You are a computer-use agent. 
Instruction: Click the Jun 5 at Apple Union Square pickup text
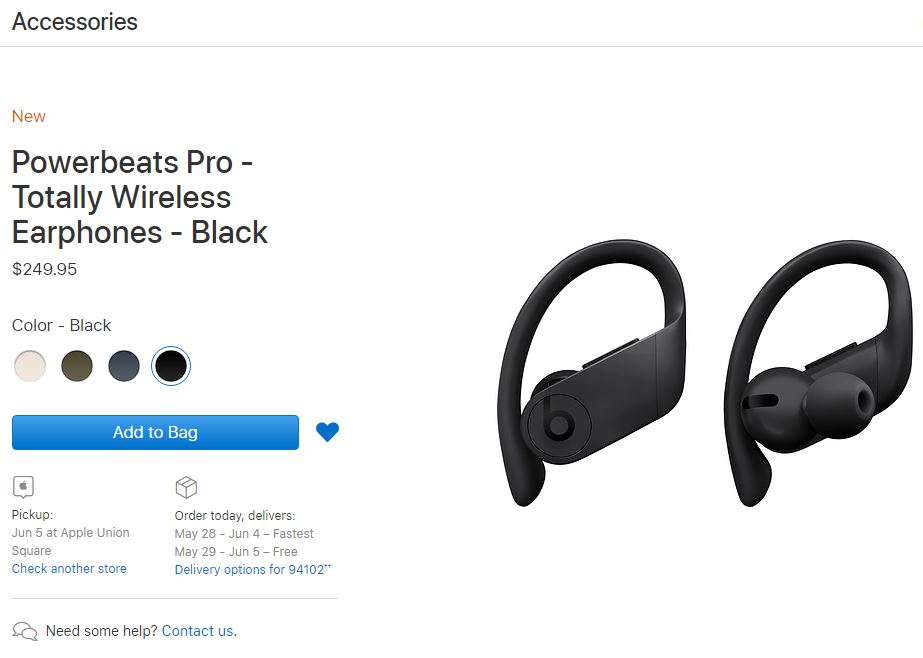(x=71, y=541)
